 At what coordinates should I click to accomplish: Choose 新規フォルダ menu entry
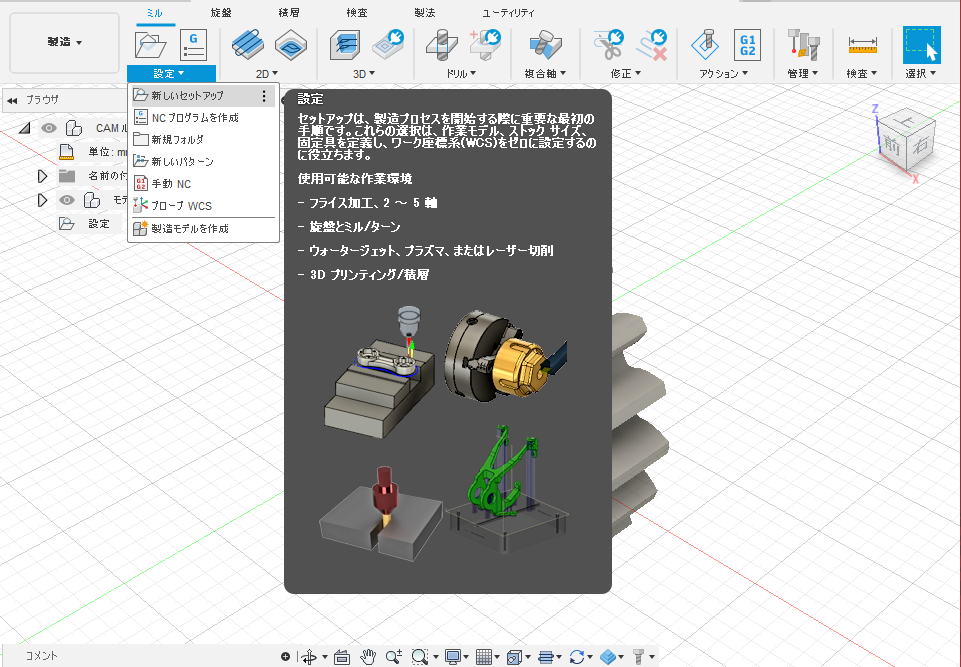(x=203, y=140)
